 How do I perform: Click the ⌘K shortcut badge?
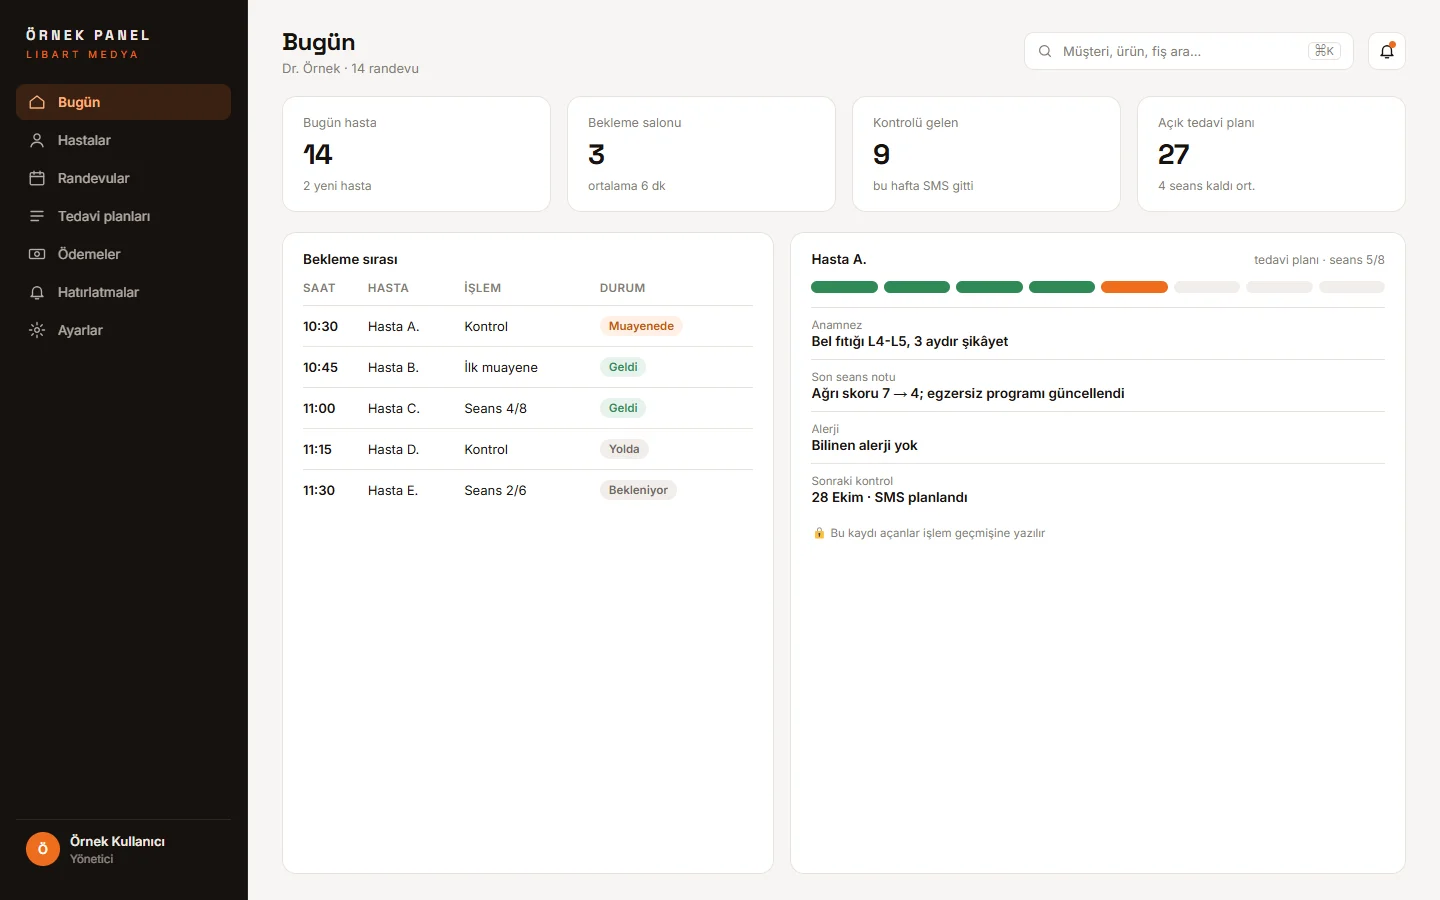[1324, 51]
